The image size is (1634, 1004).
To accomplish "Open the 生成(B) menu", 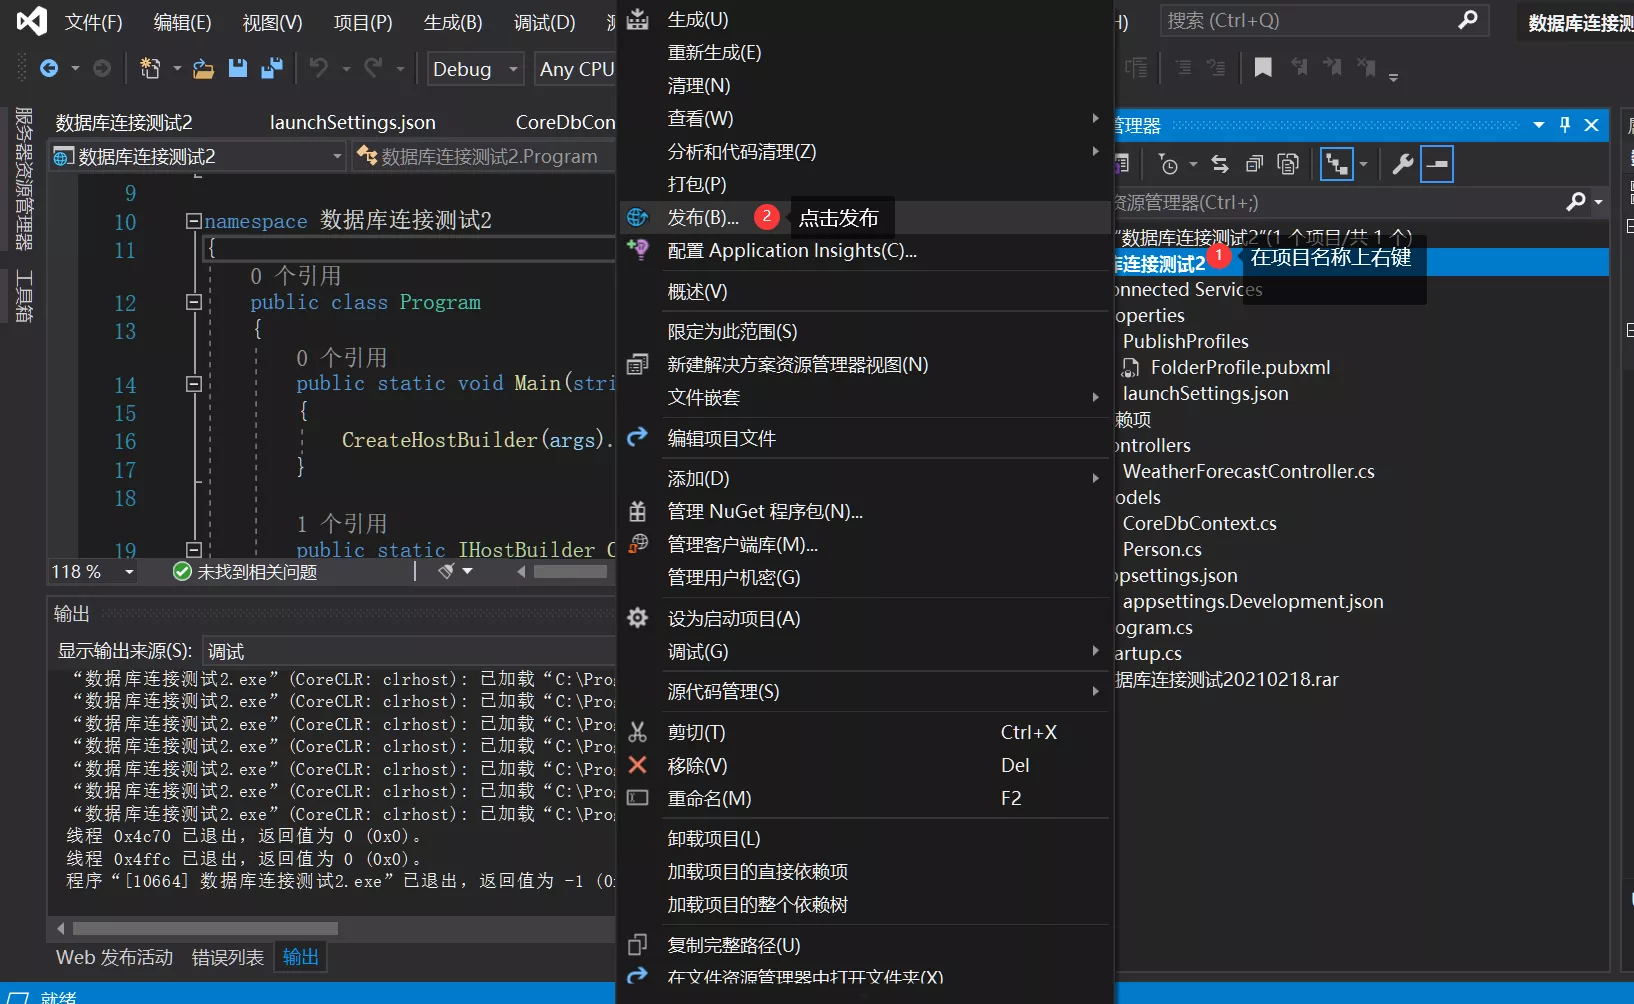I will pyautogui.click(x=453, y=22).
